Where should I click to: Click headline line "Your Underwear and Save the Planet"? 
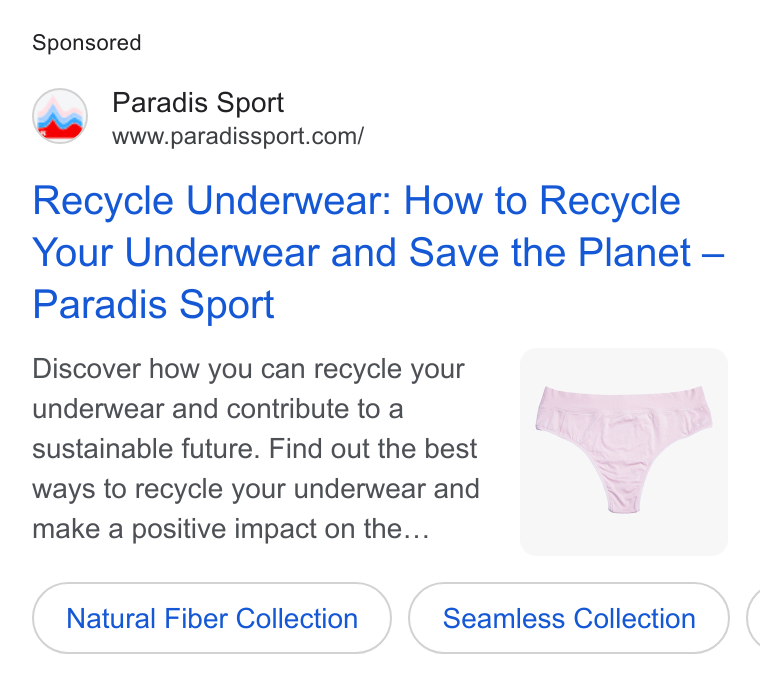[x=361, y=253]
